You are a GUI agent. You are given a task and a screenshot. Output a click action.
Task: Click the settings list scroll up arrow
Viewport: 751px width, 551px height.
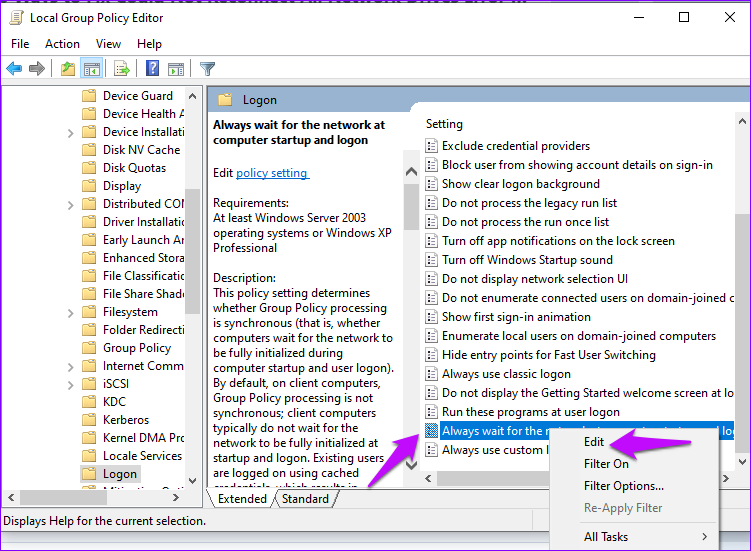point(742,121)
